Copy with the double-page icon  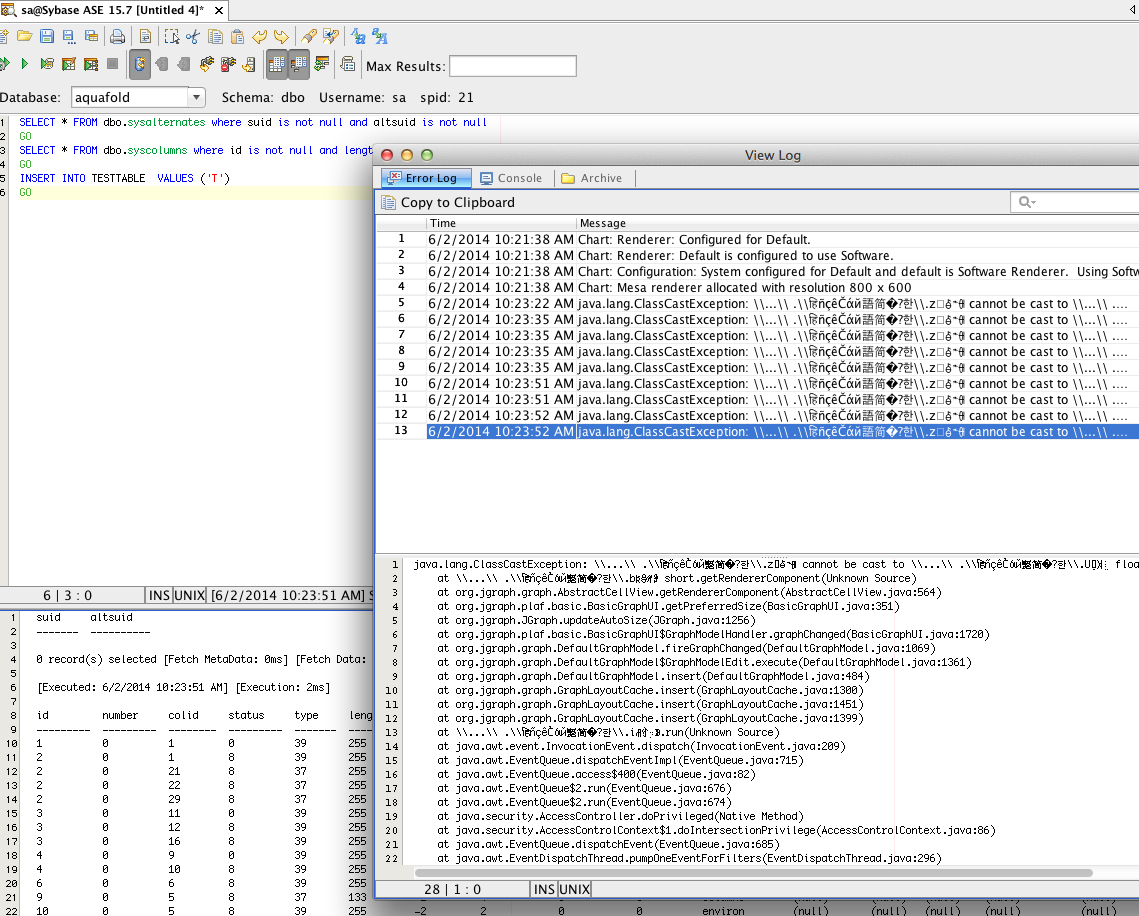(215, 36)
